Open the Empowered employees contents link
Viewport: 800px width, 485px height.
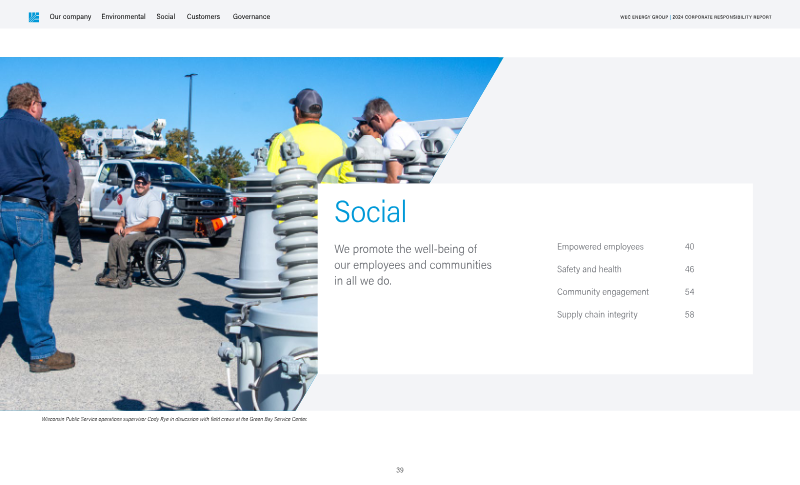600,247
